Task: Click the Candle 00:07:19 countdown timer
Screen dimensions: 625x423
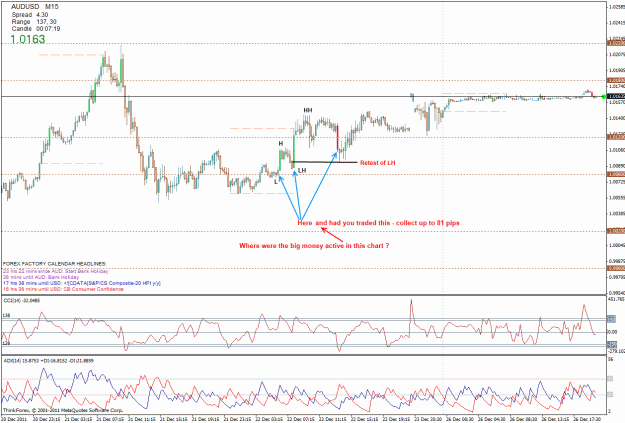Action: [36, 29]
